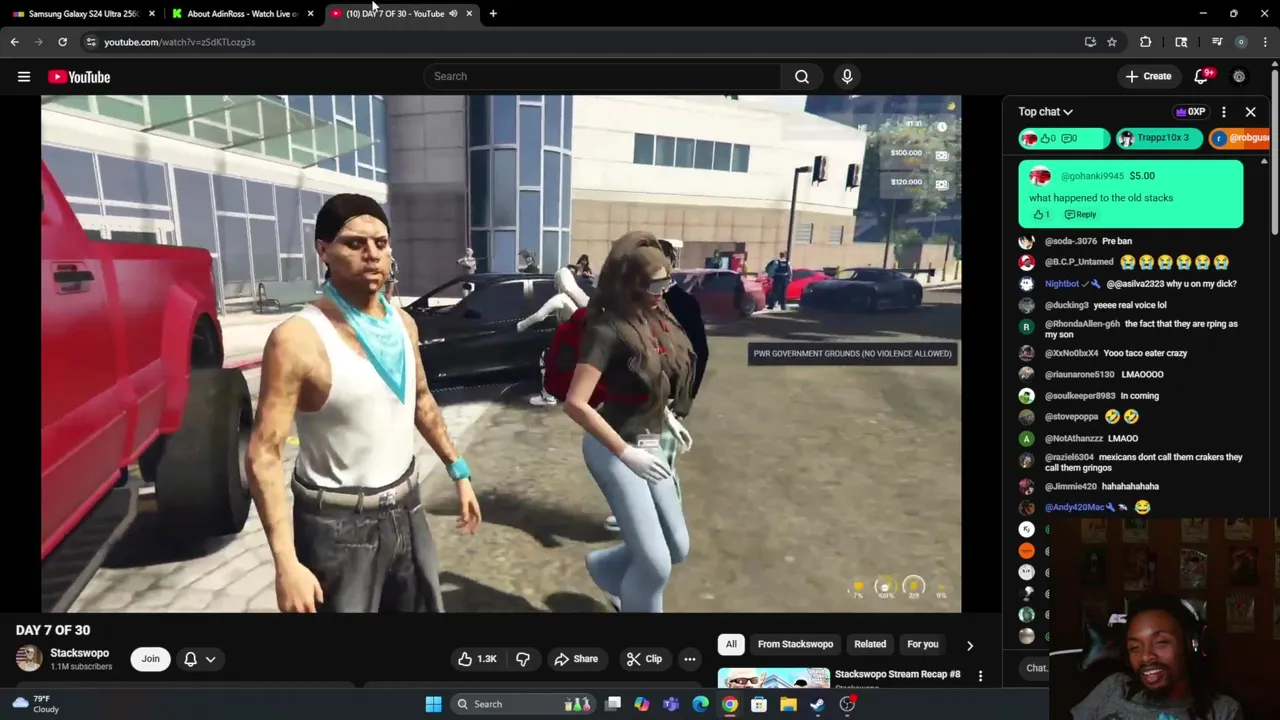Open a new browser tab
1280x720 pixels.
(493, 13)
